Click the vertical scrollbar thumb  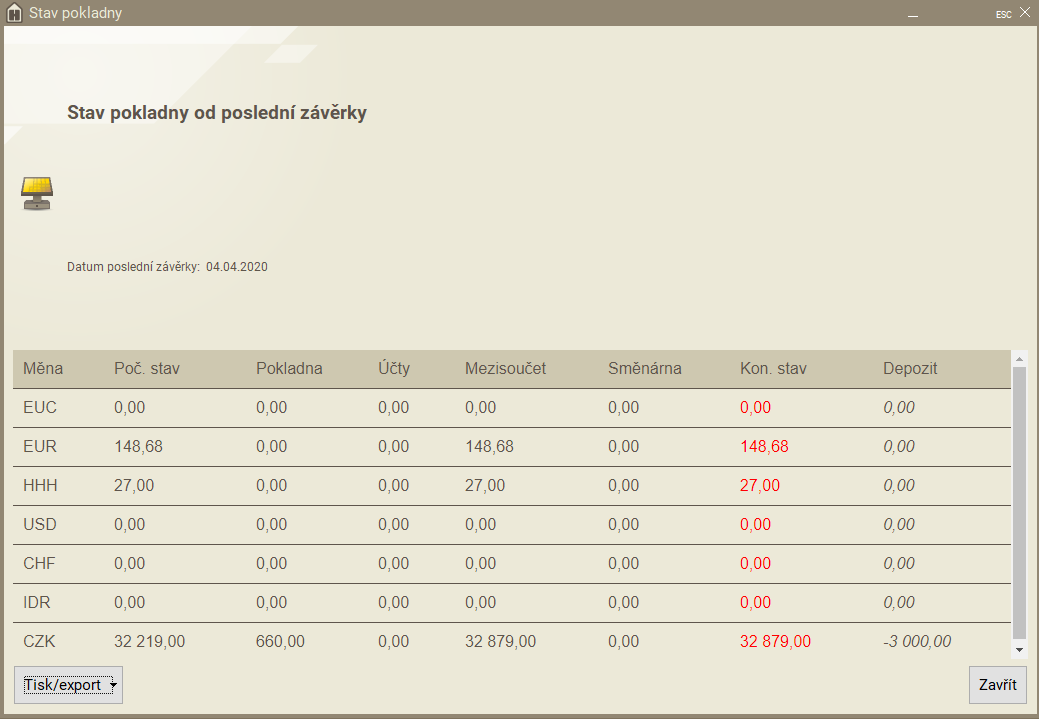[1019, 500]
